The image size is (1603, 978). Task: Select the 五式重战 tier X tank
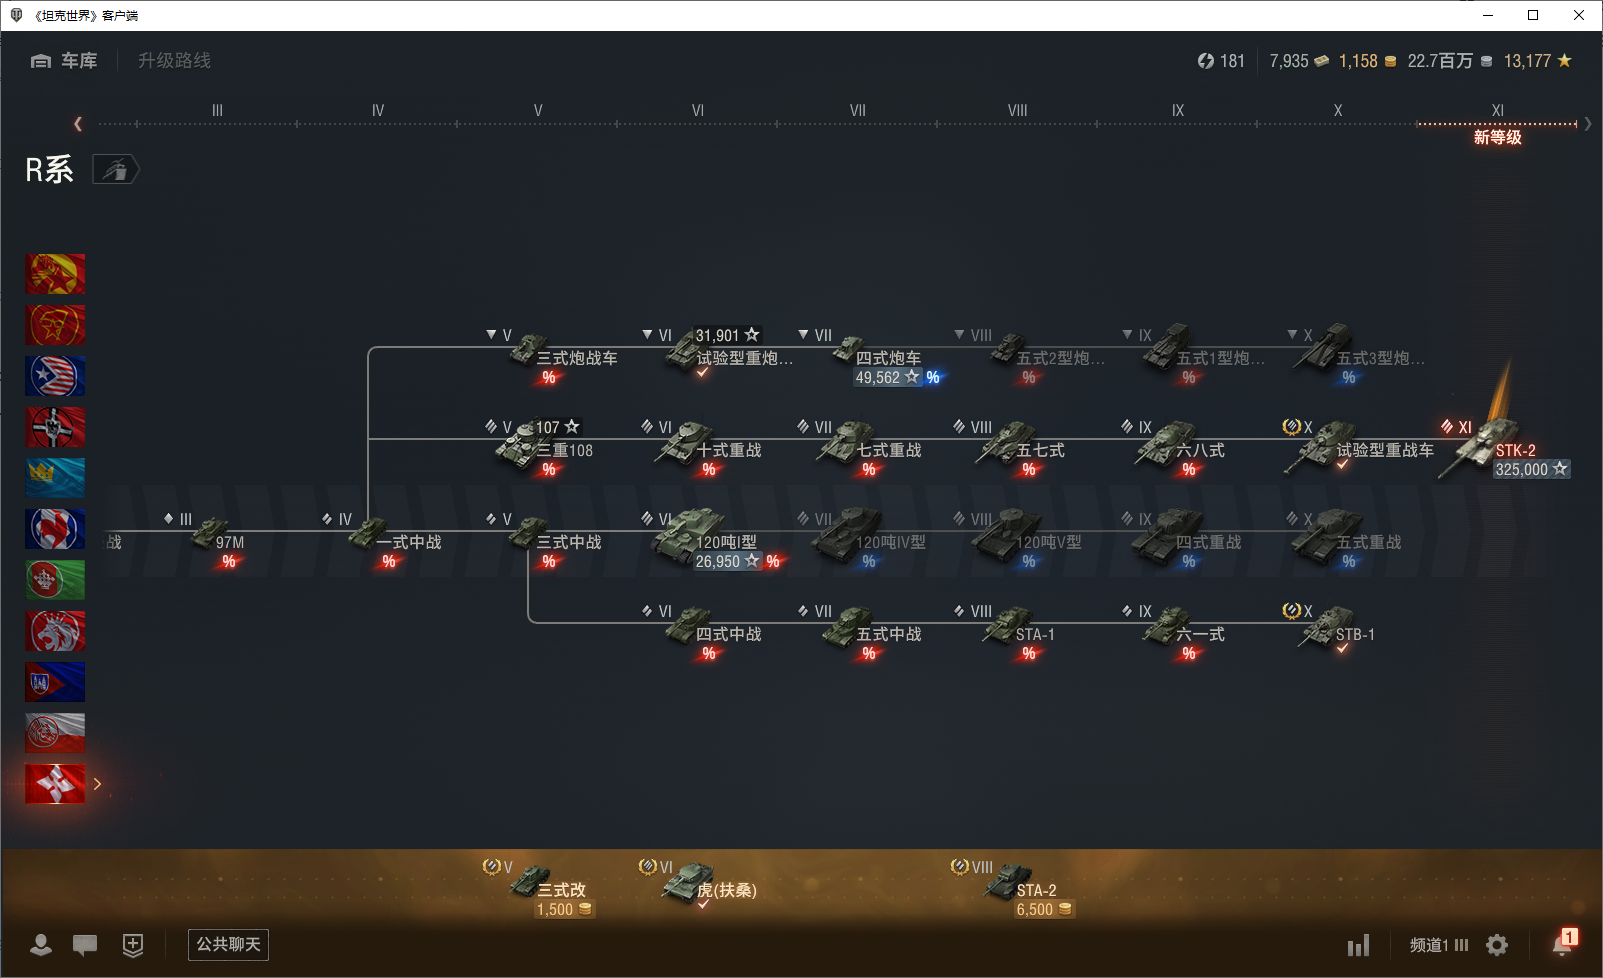(1345, 540)
